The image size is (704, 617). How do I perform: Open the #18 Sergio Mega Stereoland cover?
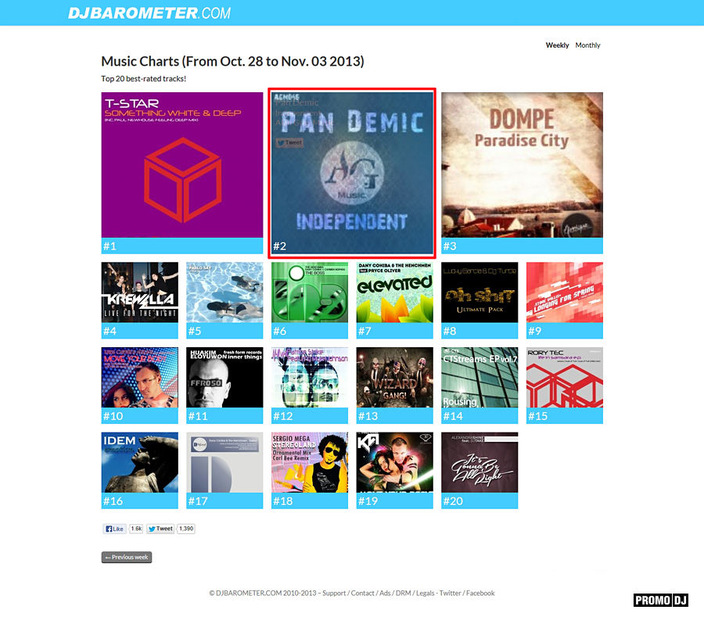click(310, 470)
